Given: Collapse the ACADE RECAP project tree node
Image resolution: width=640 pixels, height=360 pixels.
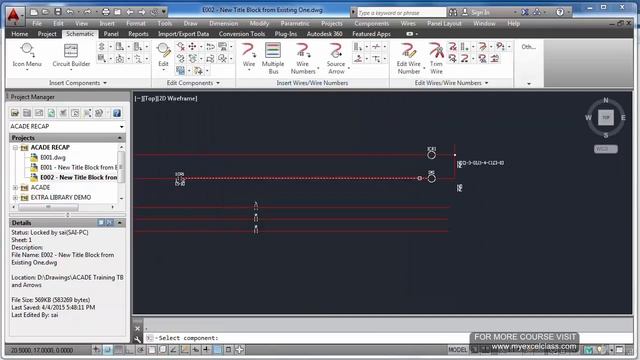Looking at the screenshot, I should click(15, 148).
